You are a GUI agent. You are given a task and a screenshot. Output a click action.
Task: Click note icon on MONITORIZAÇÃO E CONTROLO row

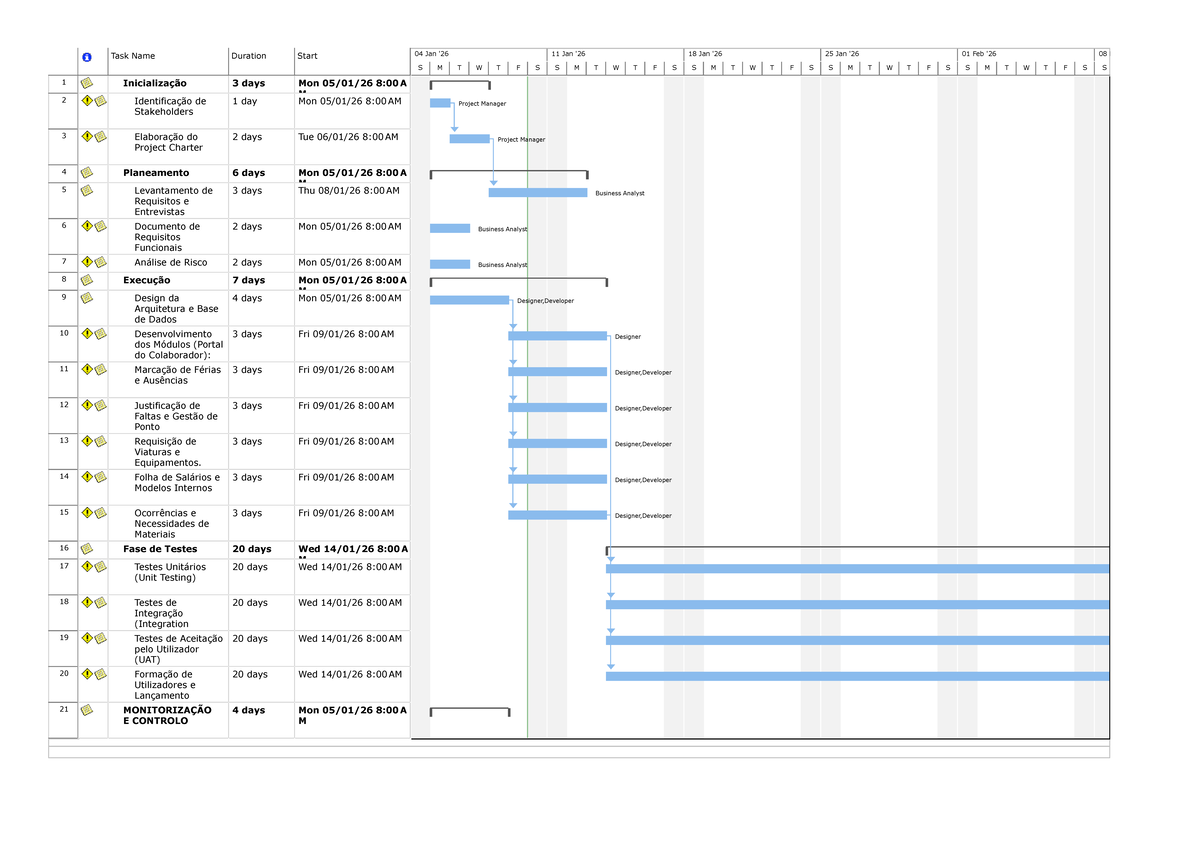(87, 710)
